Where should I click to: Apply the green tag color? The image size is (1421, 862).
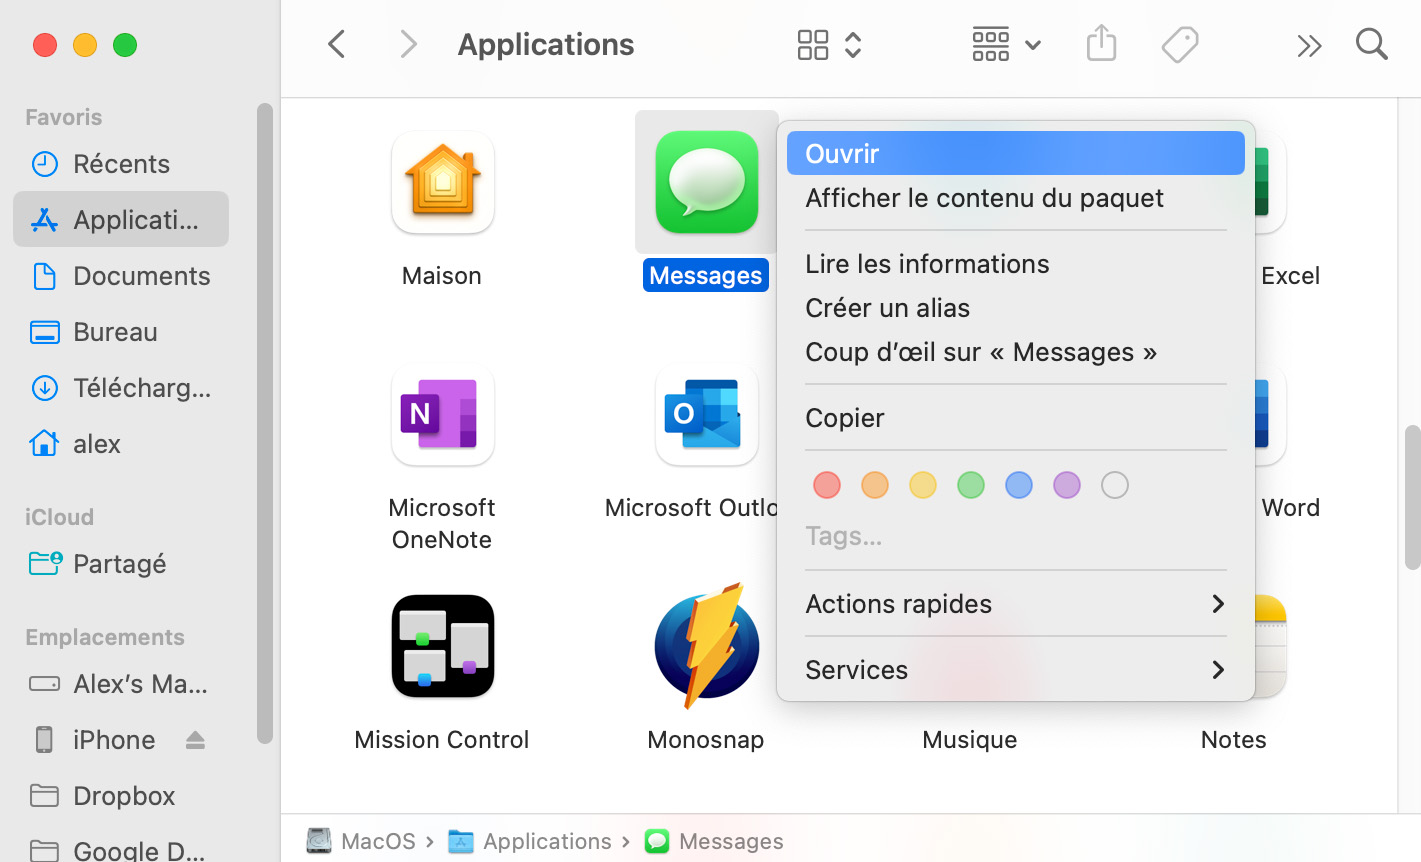pyautogui.click(x=971, y=485)
